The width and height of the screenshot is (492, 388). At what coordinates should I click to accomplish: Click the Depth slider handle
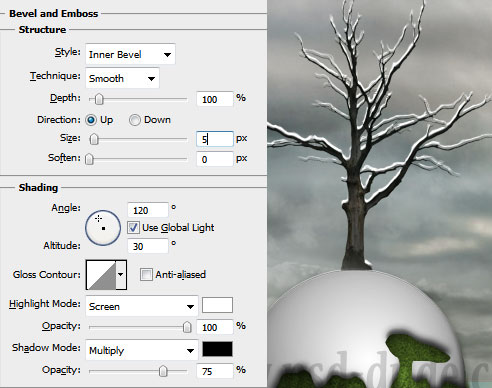(99, 99)
